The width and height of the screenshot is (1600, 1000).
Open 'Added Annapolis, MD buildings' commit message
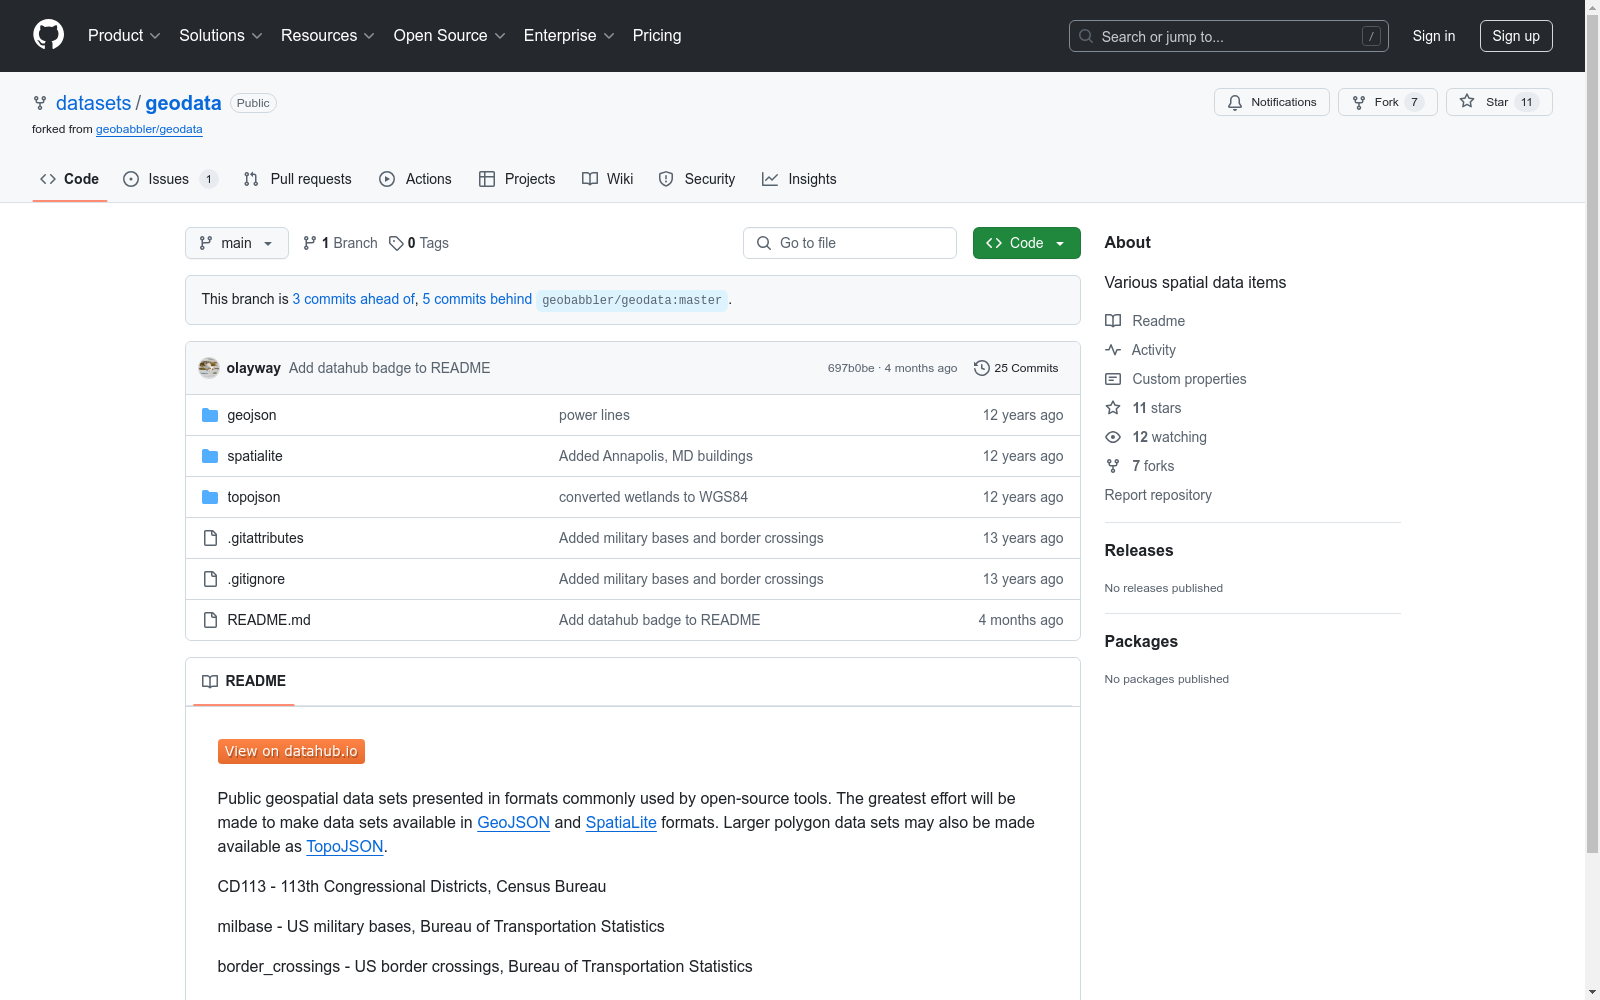(x=656, y=456)
